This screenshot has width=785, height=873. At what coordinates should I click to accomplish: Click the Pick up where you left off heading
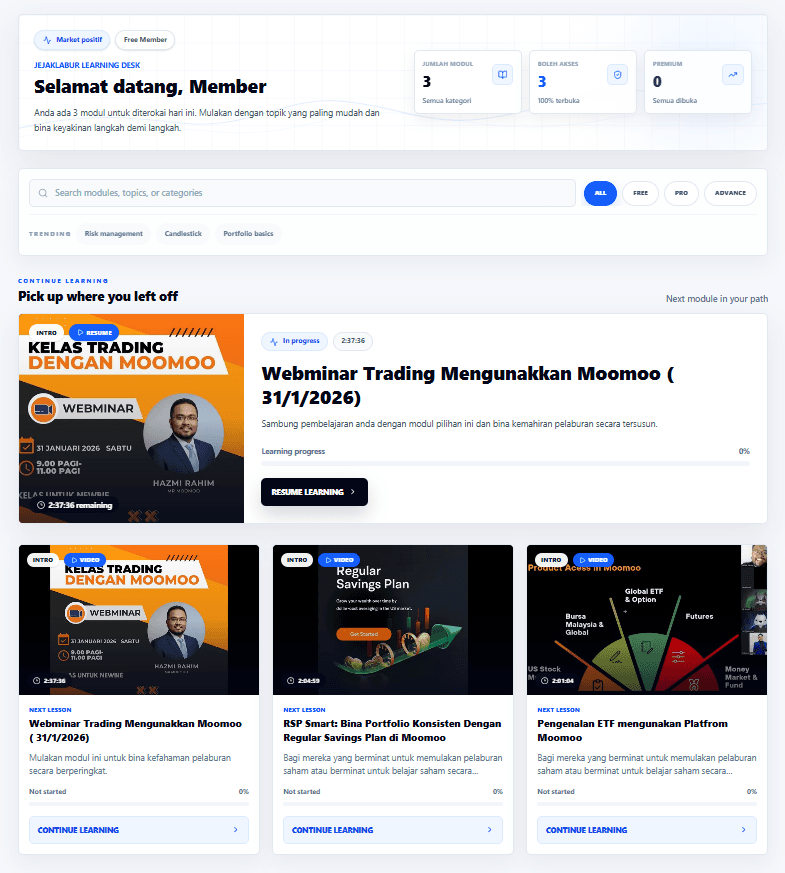point(98,297)
